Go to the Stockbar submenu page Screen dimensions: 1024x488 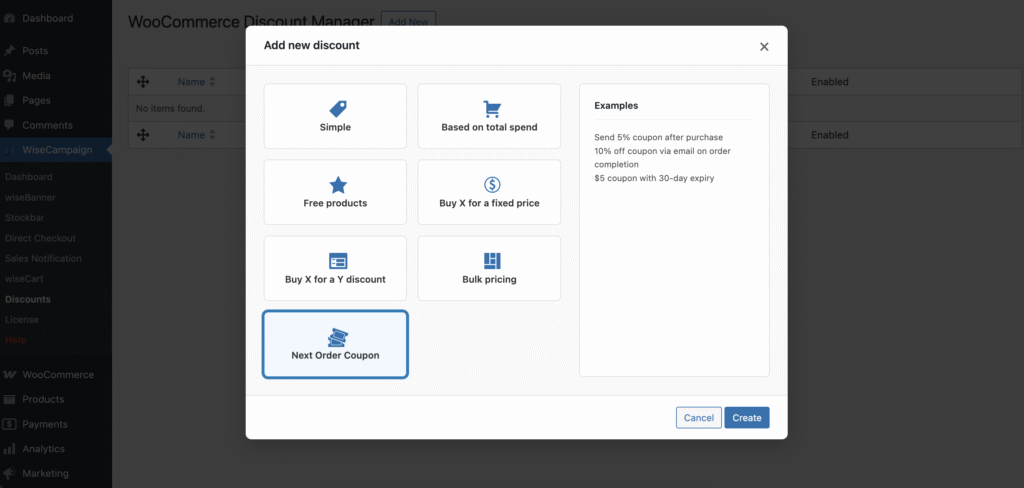pos(26,217)
